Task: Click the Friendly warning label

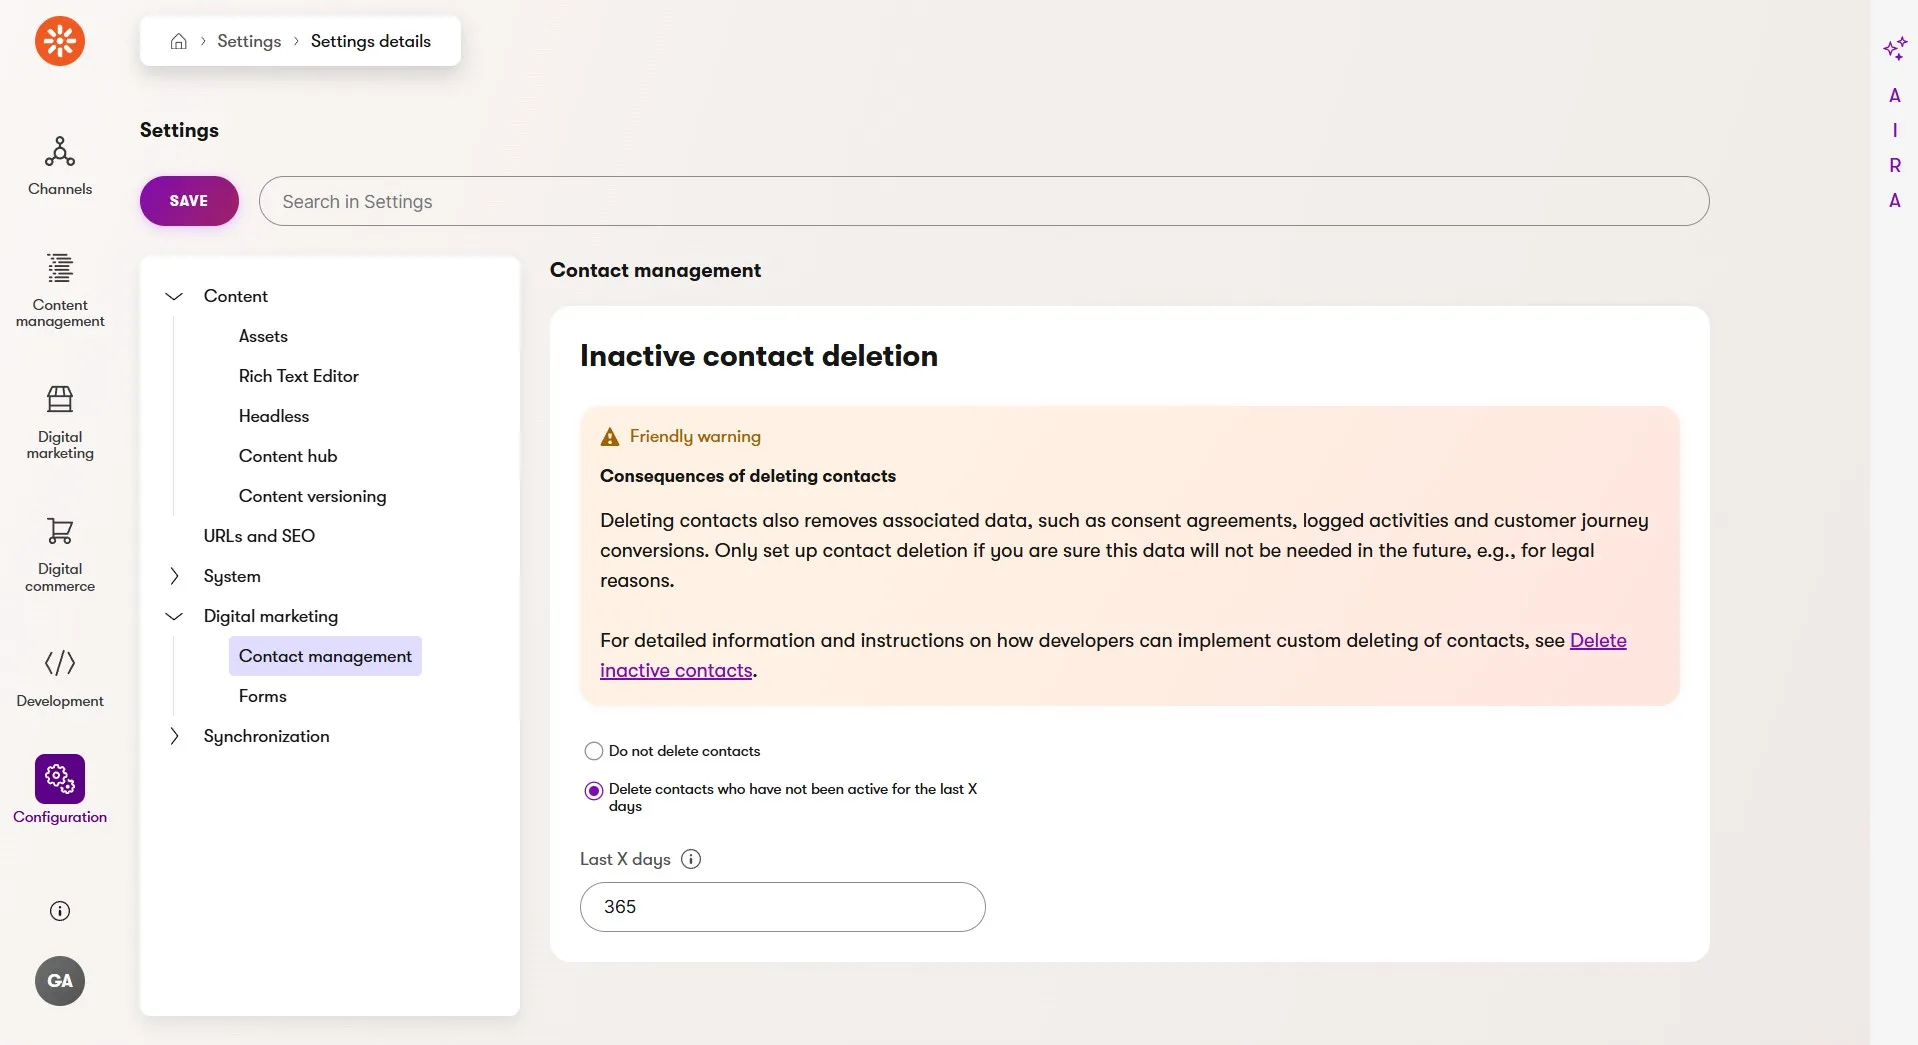Action: pos(695,436)
